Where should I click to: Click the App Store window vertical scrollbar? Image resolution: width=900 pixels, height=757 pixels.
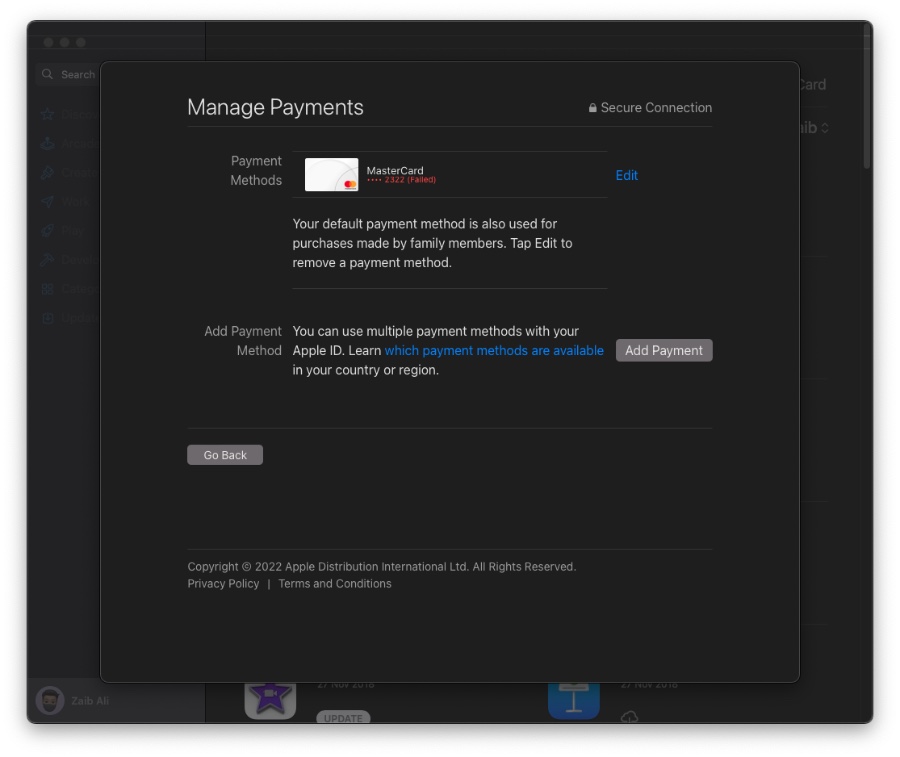867,98
